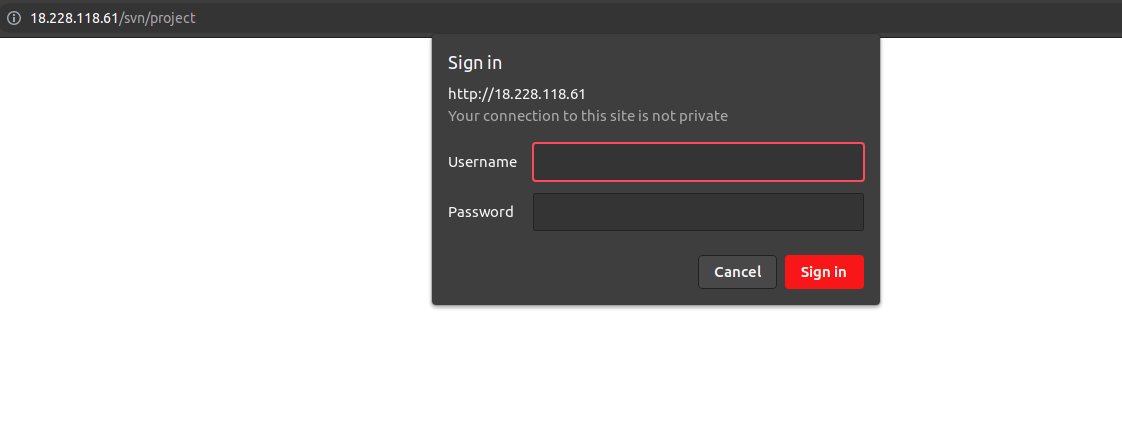The image size is (1122, 428).
Task: Focus the Password input field
Action: 698,212
